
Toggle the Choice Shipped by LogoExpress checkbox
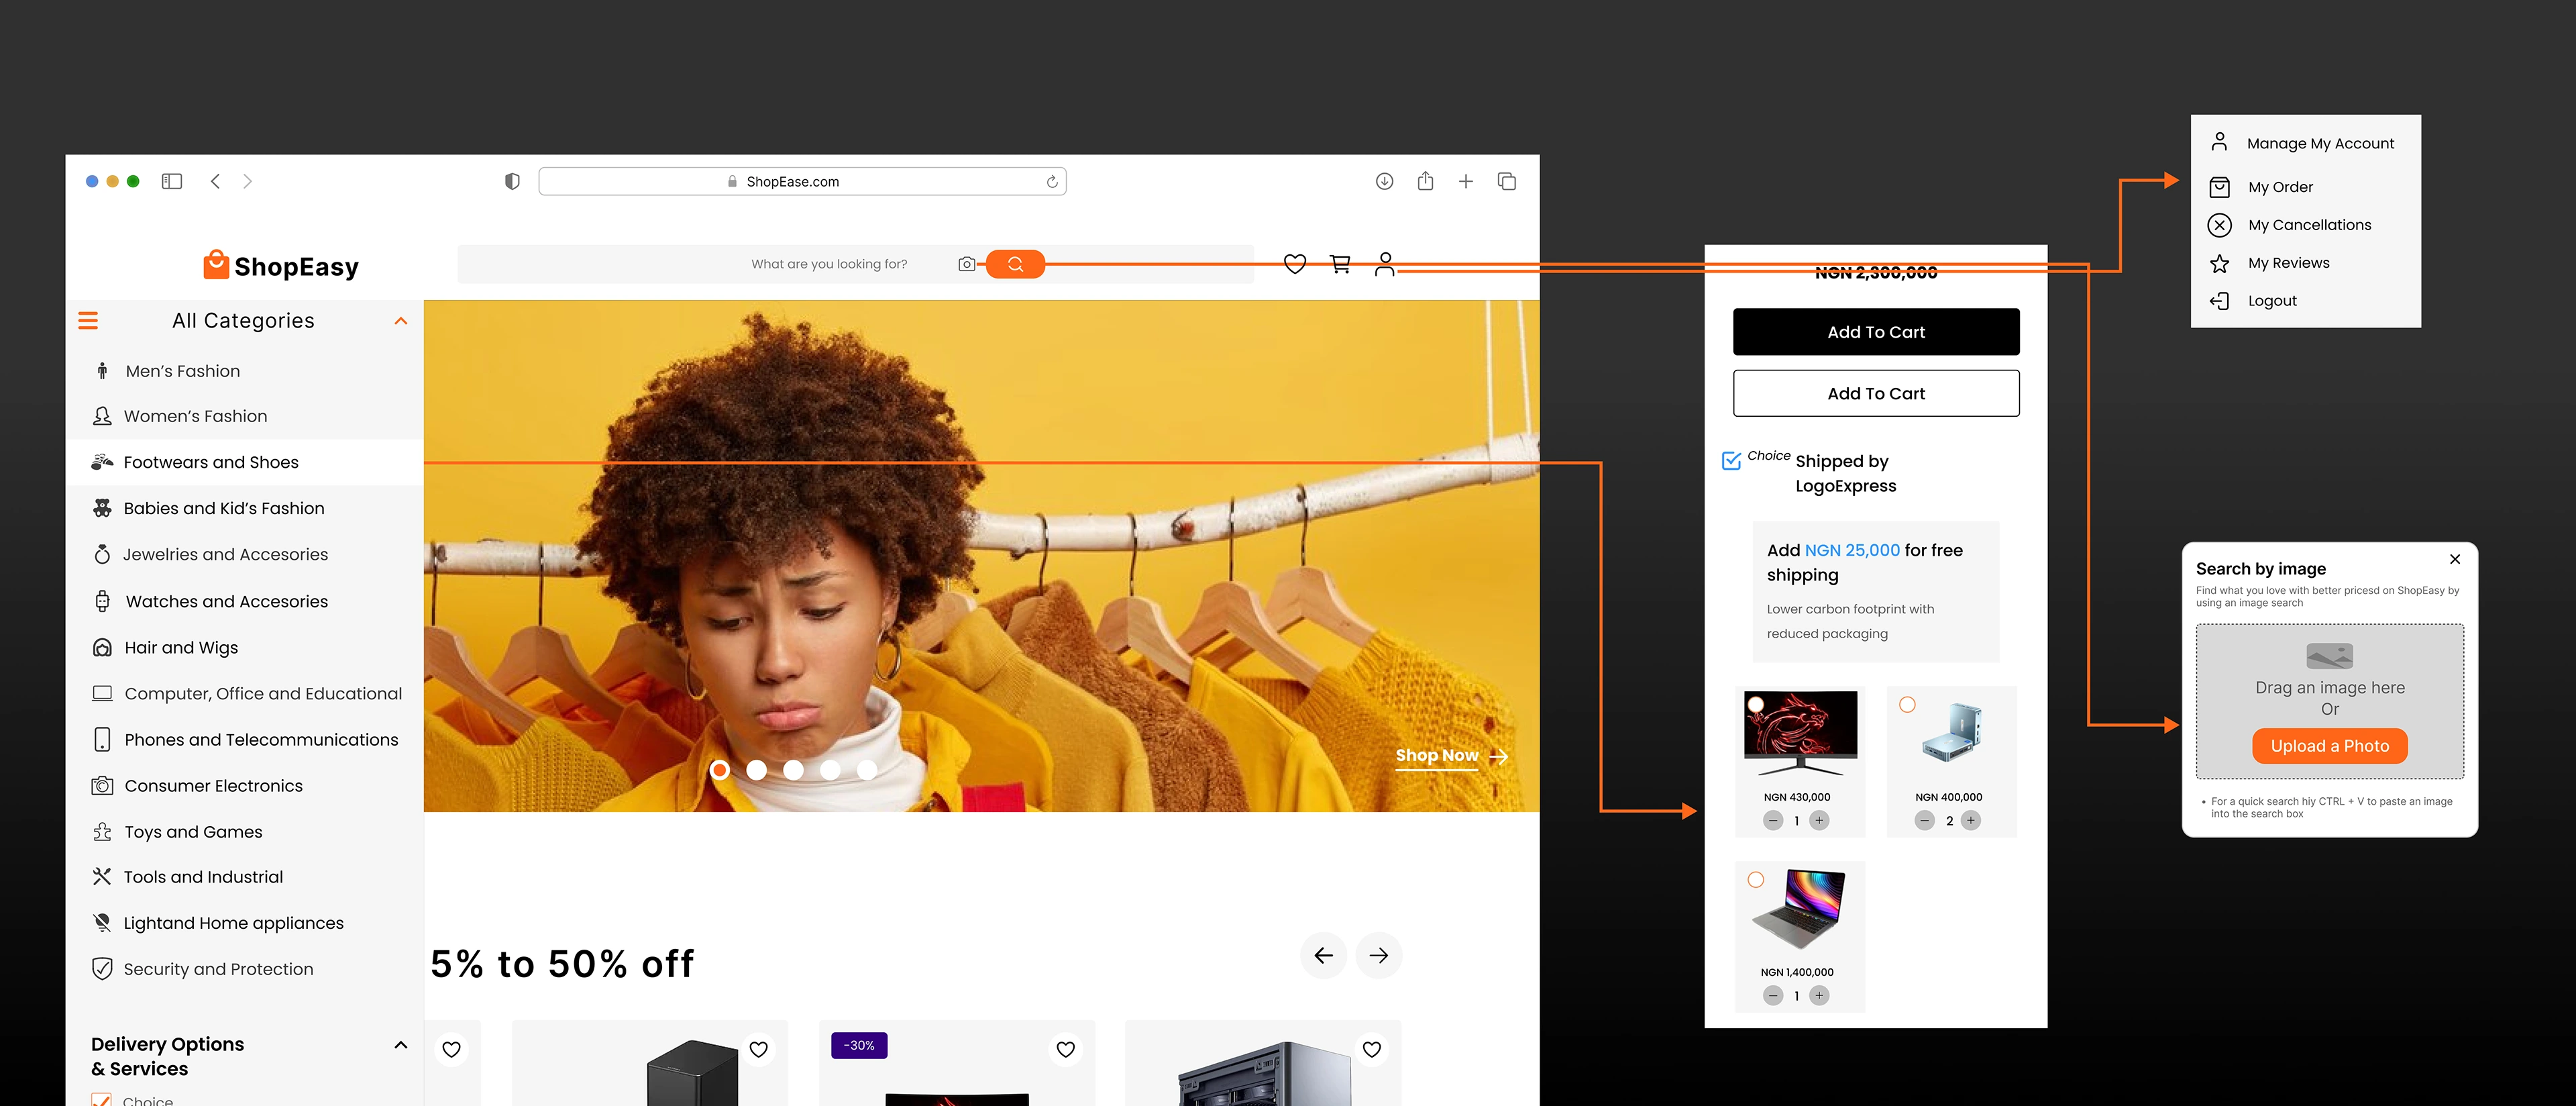tap(1731, 461)
